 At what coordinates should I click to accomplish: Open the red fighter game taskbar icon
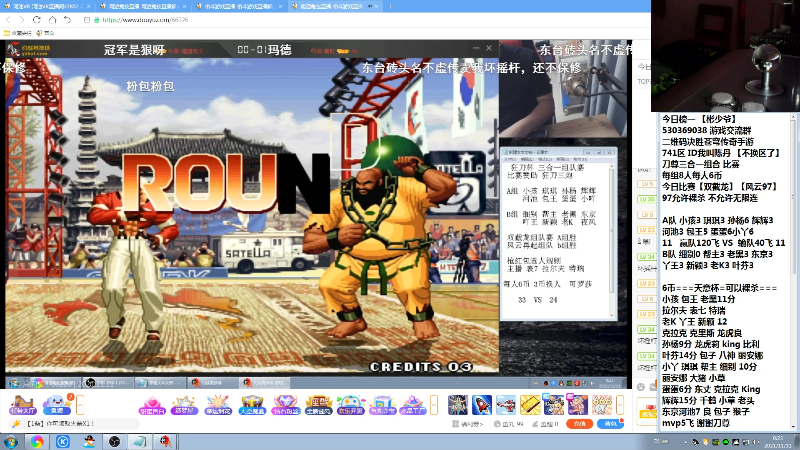[165, 441]
